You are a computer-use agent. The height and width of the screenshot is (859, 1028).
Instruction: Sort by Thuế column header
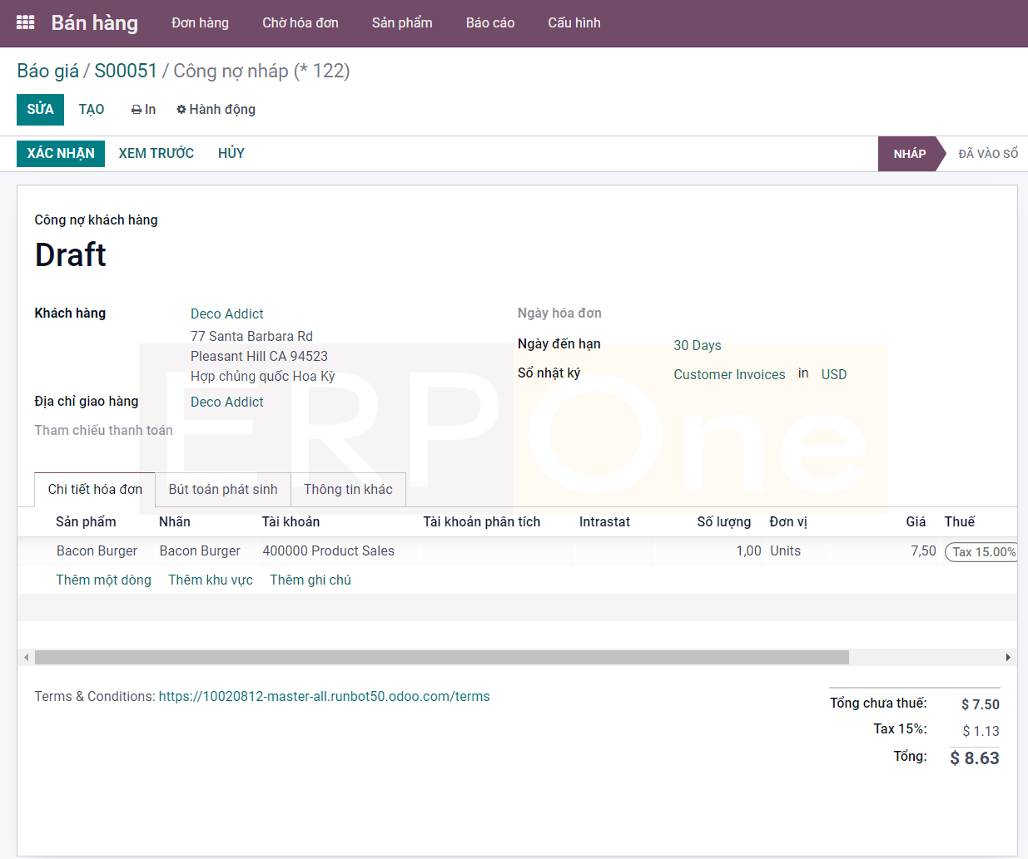click(x=959, y=522)
